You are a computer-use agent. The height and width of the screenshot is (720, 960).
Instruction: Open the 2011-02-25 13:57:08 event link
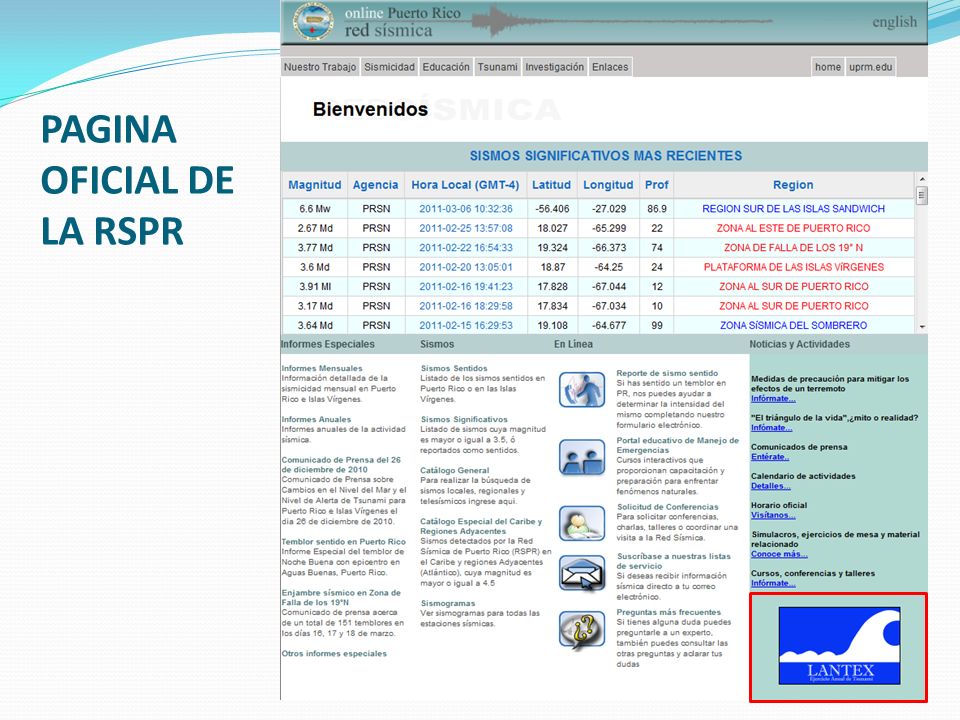(x=466, y=228)
